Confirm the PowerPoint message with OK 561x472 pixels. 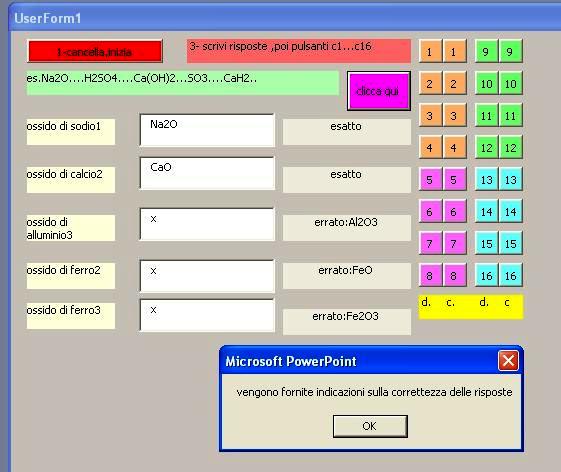tap(370, 426)
